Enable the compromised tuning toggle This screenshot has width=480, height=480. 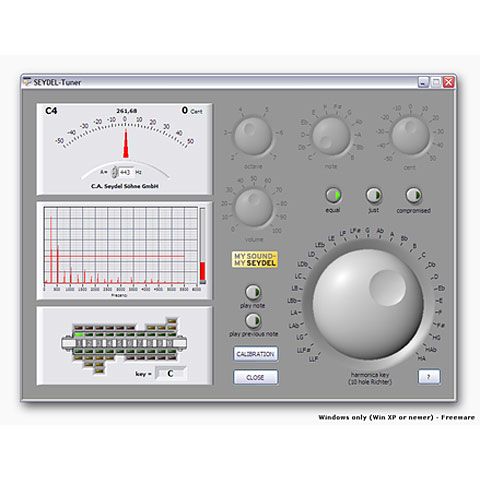[x=414, y=195]
